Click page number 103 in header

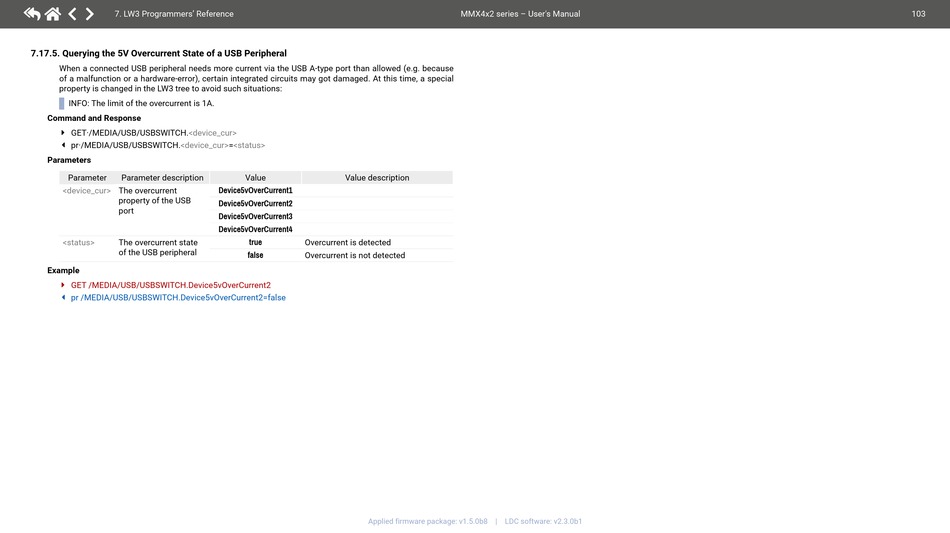pyautogui.click(x=918, y=14)
